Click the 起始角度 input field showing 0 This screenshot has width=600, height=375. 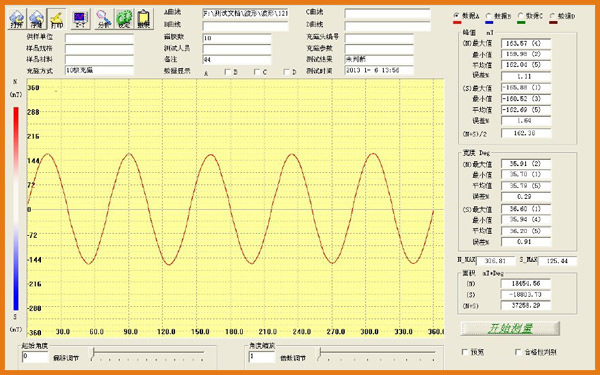coord(35,357)
